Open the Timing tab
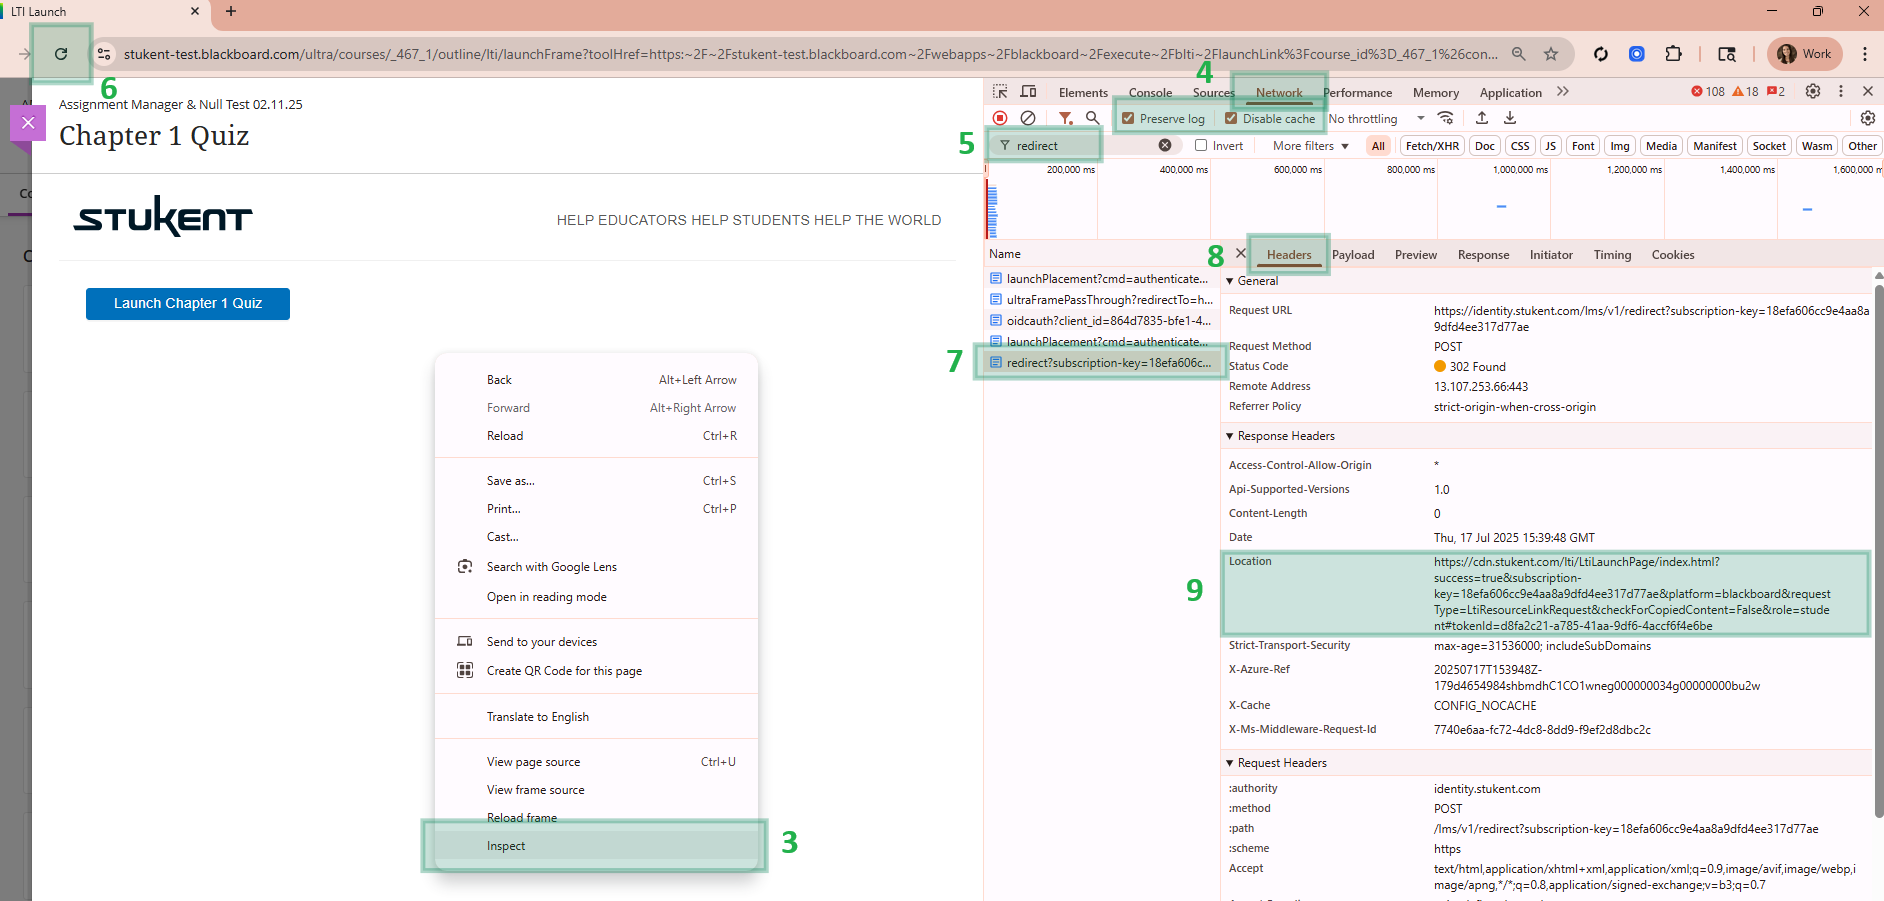Image resolution: width=1884 pixels, height=901 pixels. pyautogui.click(x=1612, y=255)
